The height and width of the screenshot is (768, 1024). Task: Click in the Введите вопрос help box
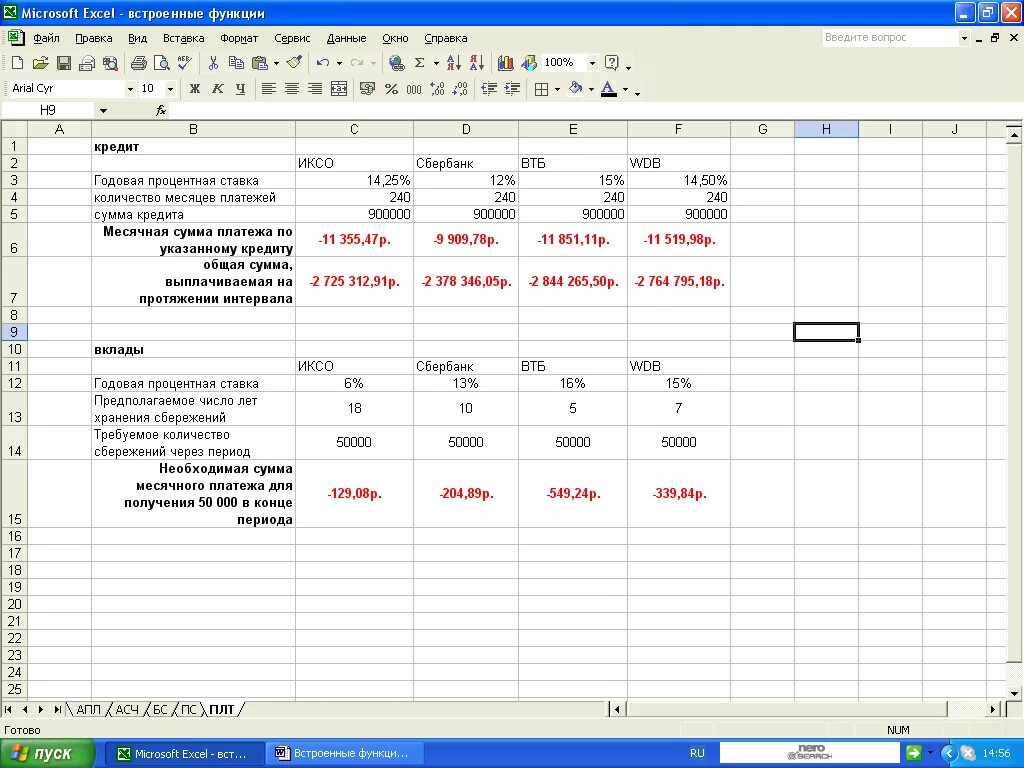tap(891, 38)
